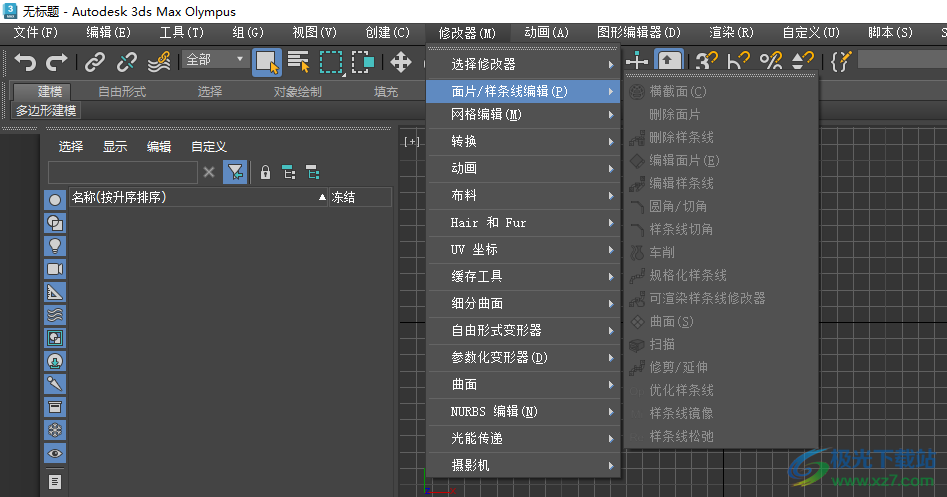Viewport: 947px width, 497px height.
Task: Toggle the Keyboard Shortcut Override button
Action: tap(669, 62)
